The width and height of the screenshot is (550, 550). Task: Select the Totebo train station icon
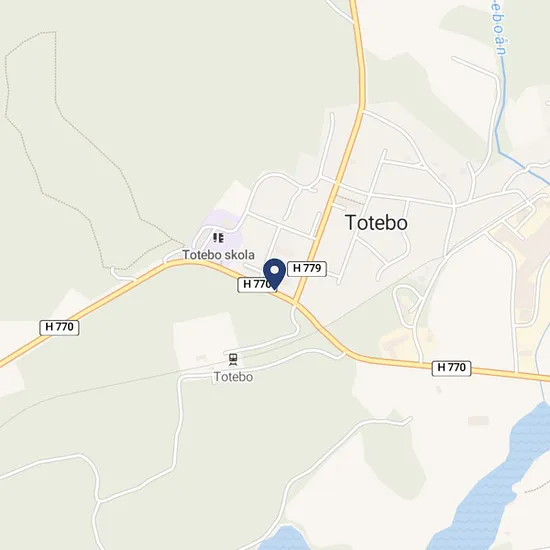pyautogui.click(x=233, y=360)
